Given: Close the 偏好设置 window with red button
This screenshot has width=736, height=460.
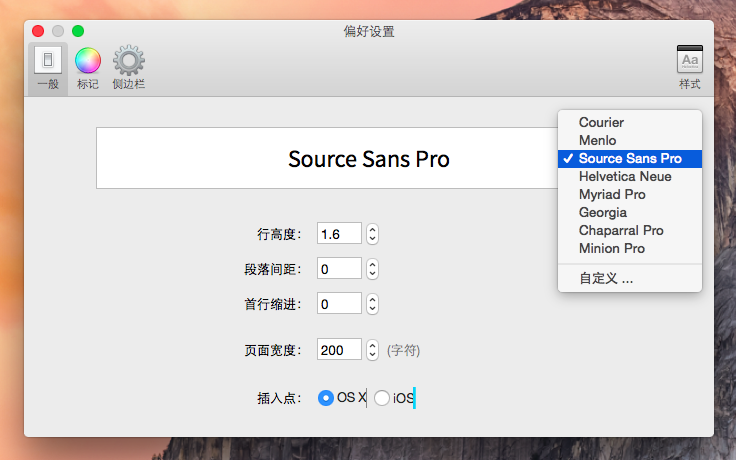Looking at the screenshot, I should pyautogui.click(x=38, y=31).
